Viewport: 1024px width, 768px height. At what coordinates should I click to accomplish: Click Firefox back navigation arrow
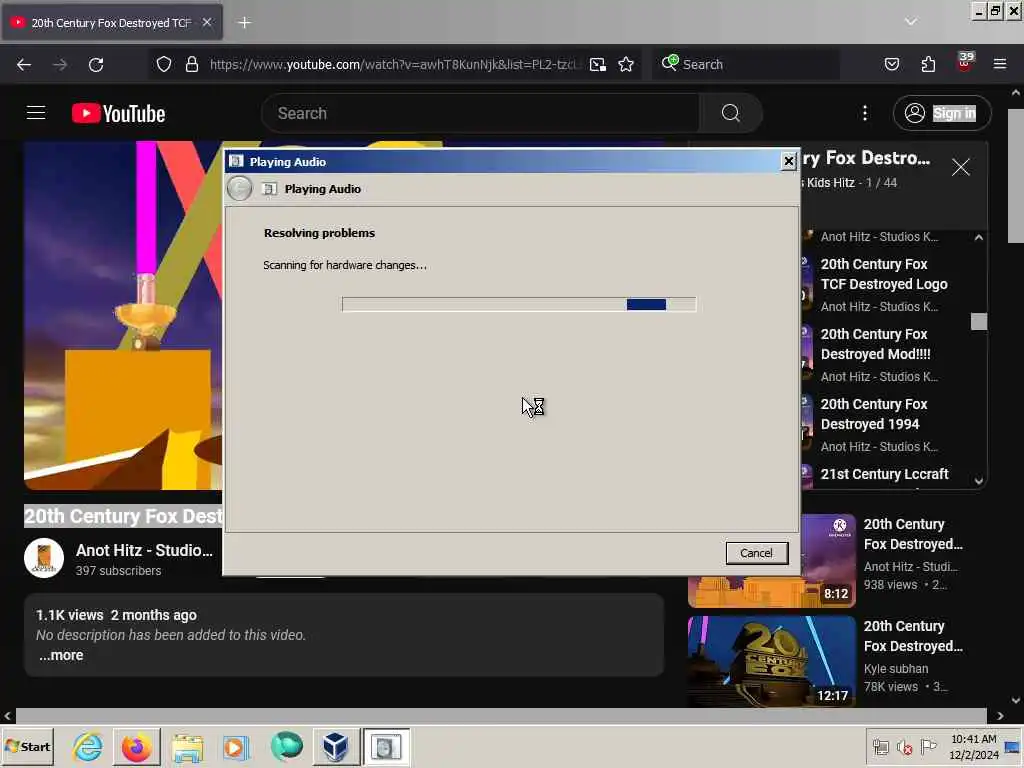24,65
